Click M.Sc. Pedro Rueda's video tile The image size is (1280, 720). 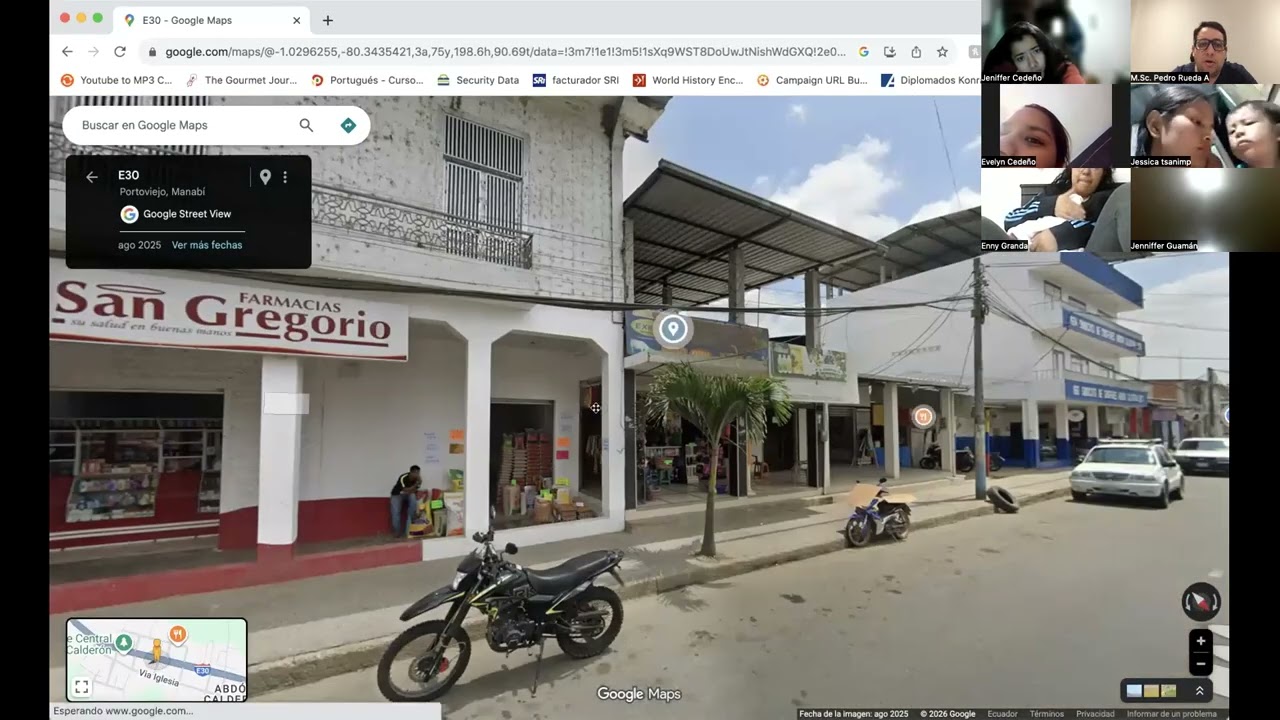[1205, 42]
